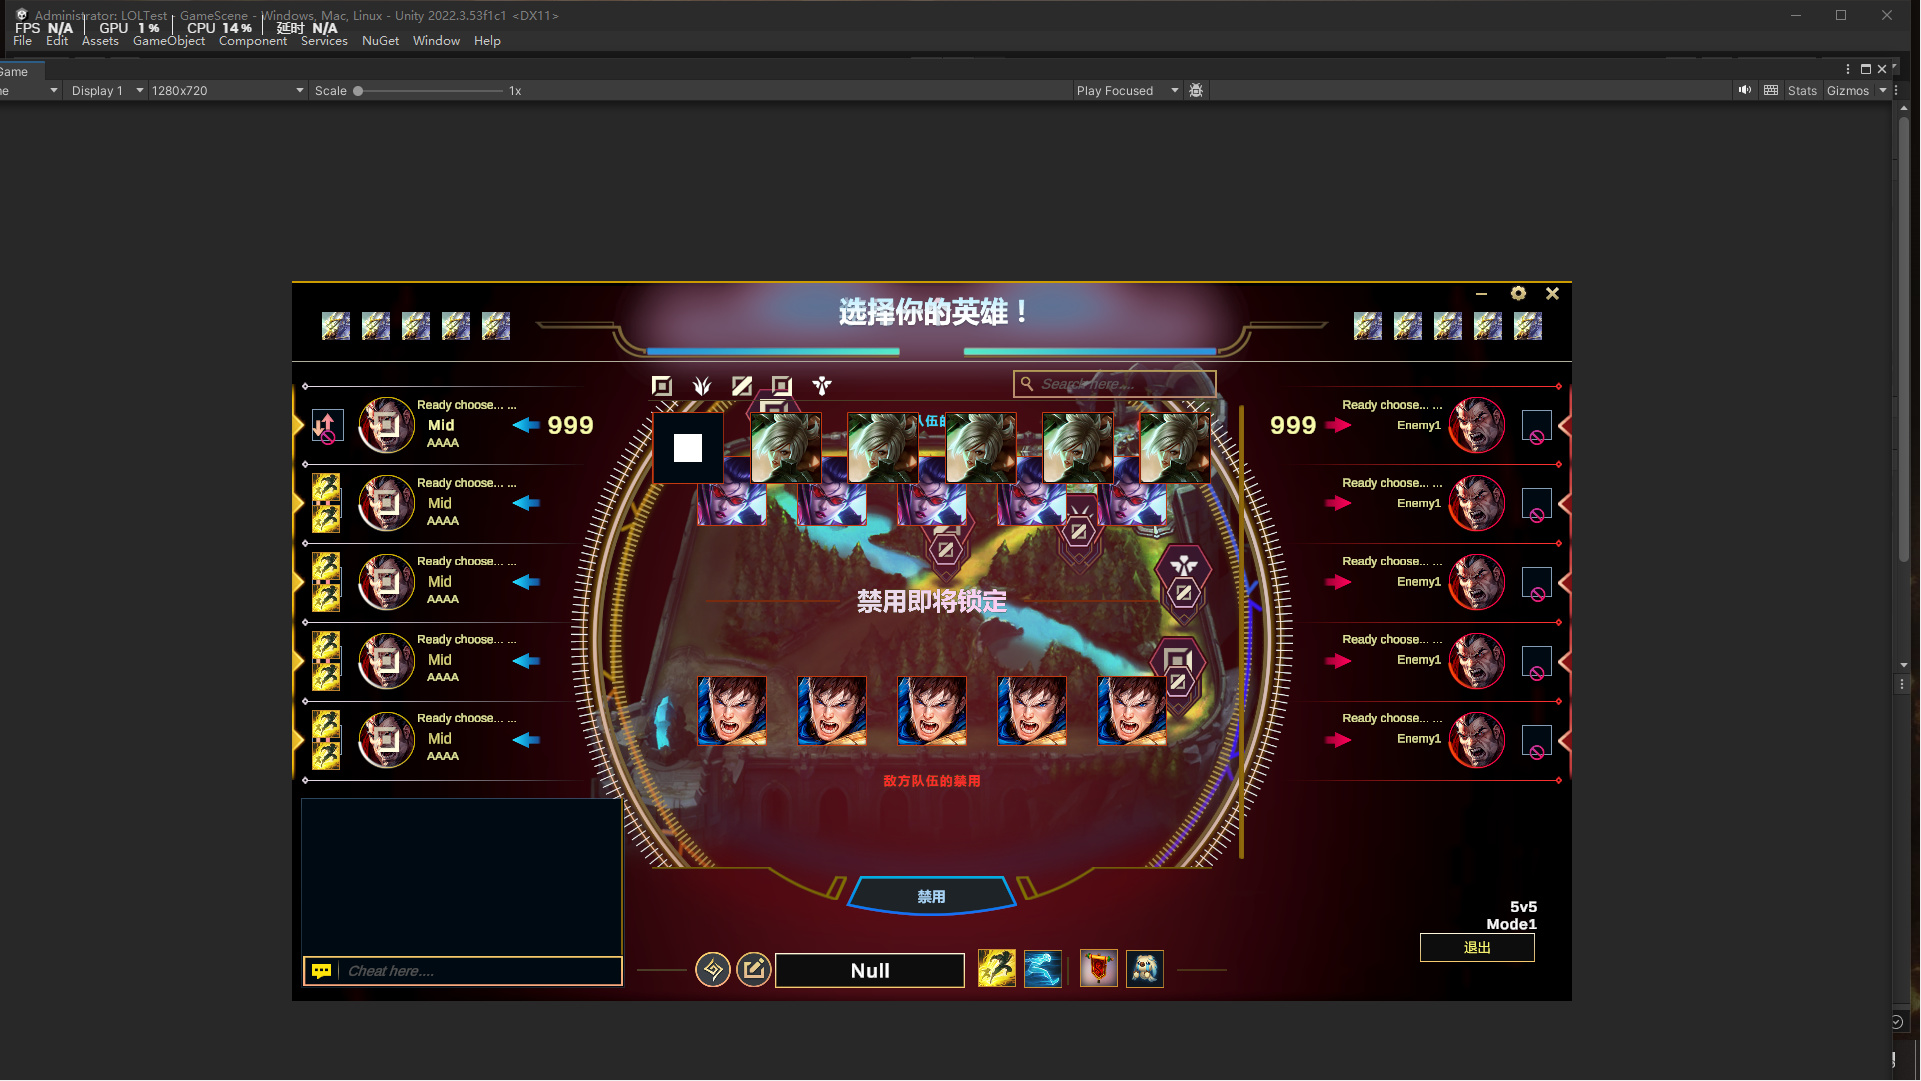Open the GameObject menu
Viewport: 1921px width, 1081px height.
(168, 41)
